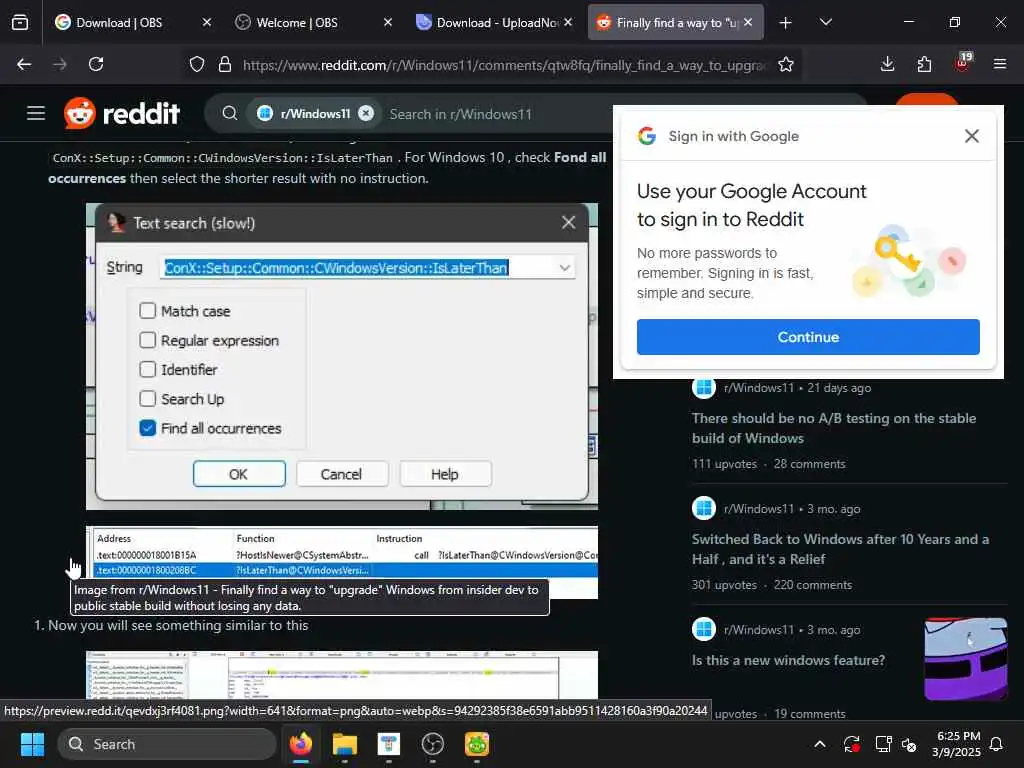Open tracking protection shield icon
Viewport: 1024px width, 768px height.
point(197,64)
